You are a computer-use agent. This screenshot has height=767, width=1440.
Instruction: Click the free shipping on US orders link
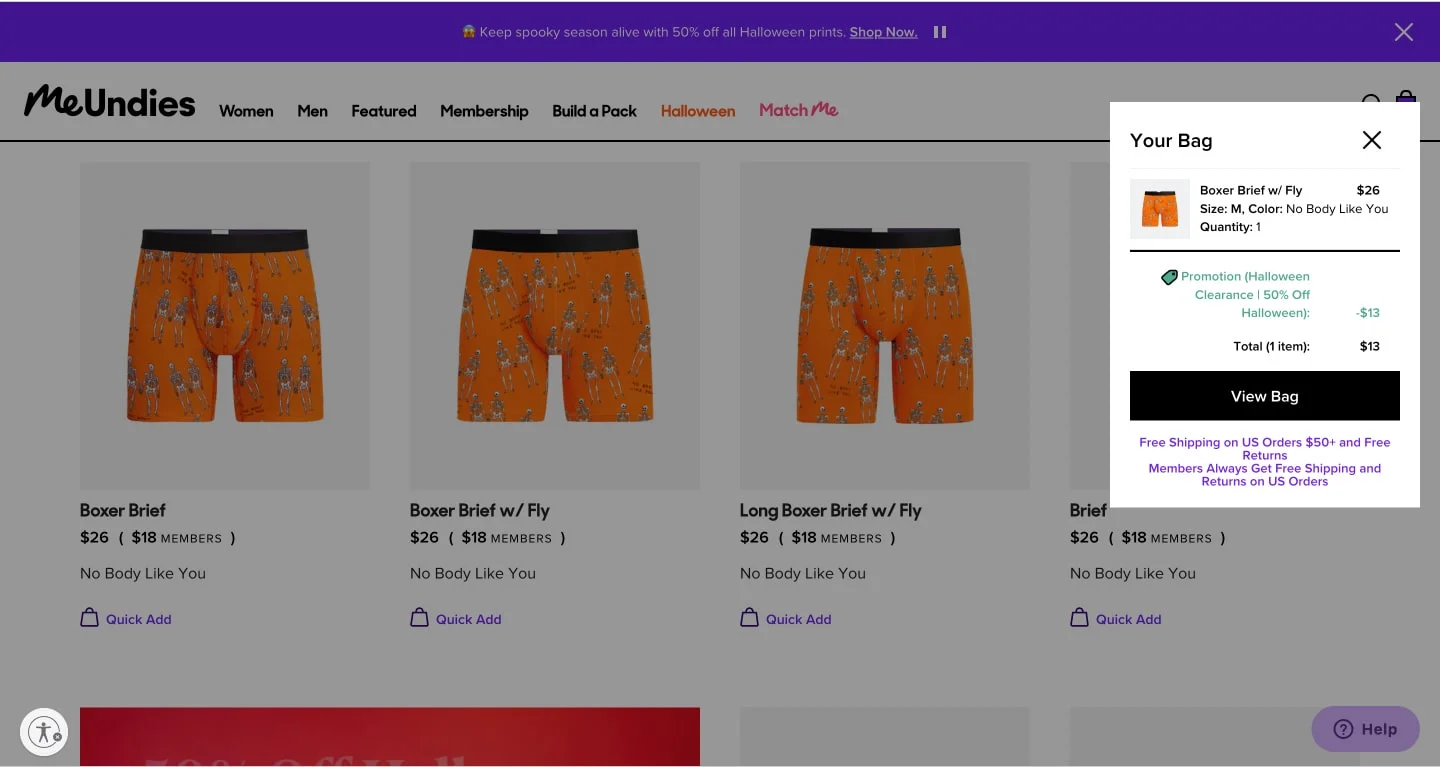(x=1264, y=448)
